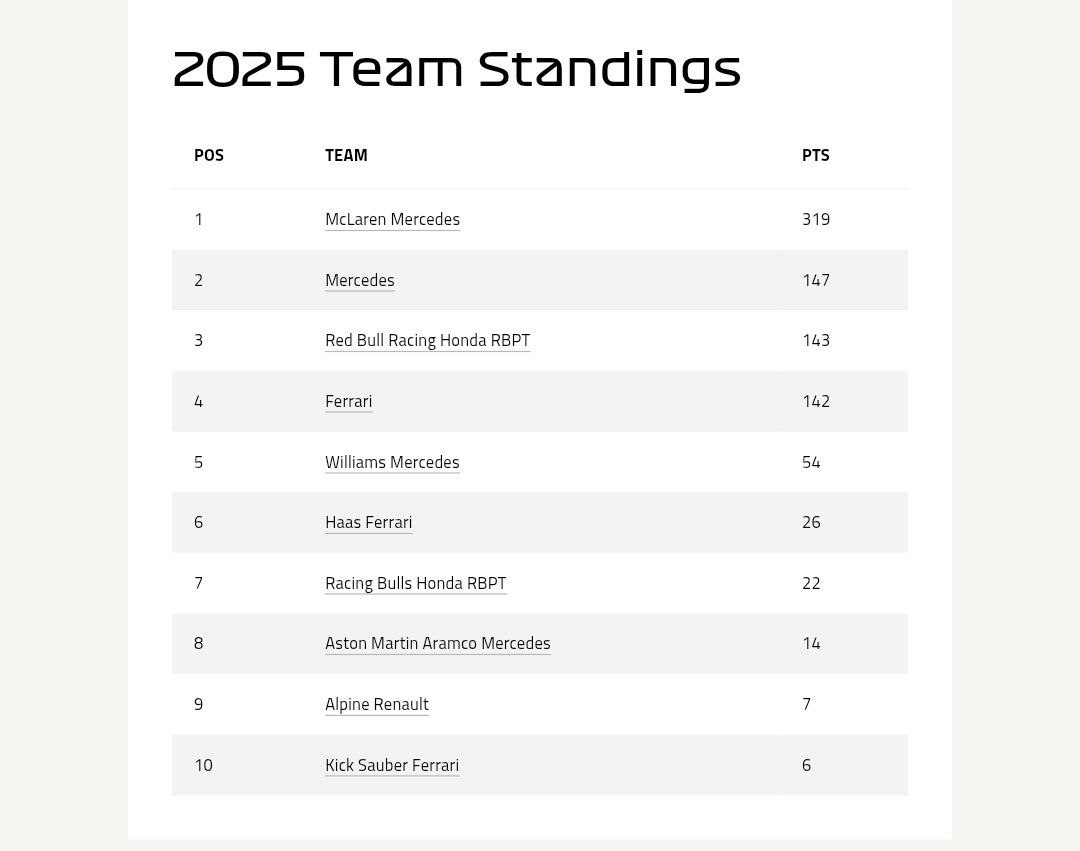Click the 54 points Williams cell
The height and width of the screenshot is (851, 1080).
[810, 462]
